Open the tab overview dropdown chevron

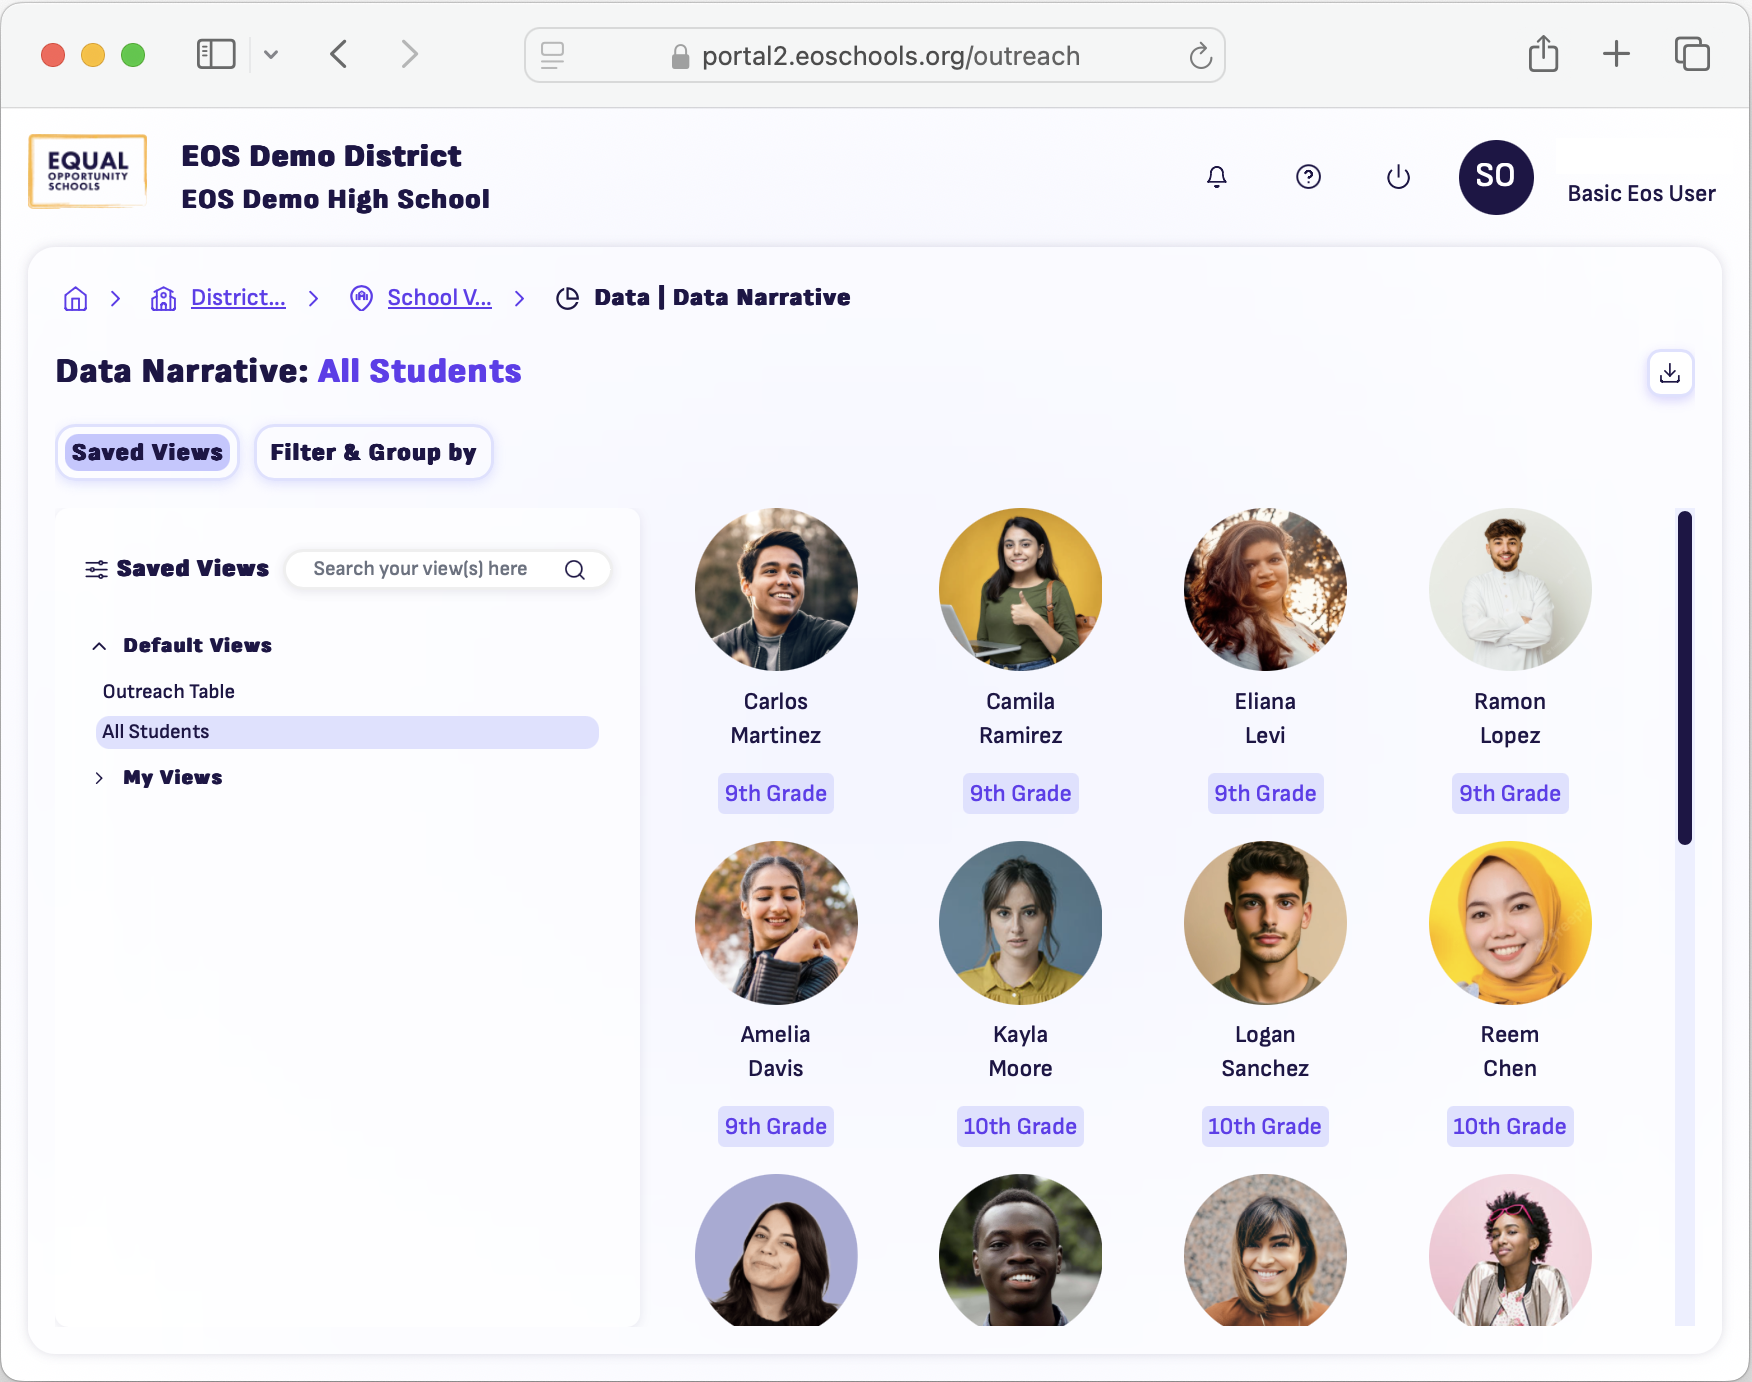[x=271, y=54]
